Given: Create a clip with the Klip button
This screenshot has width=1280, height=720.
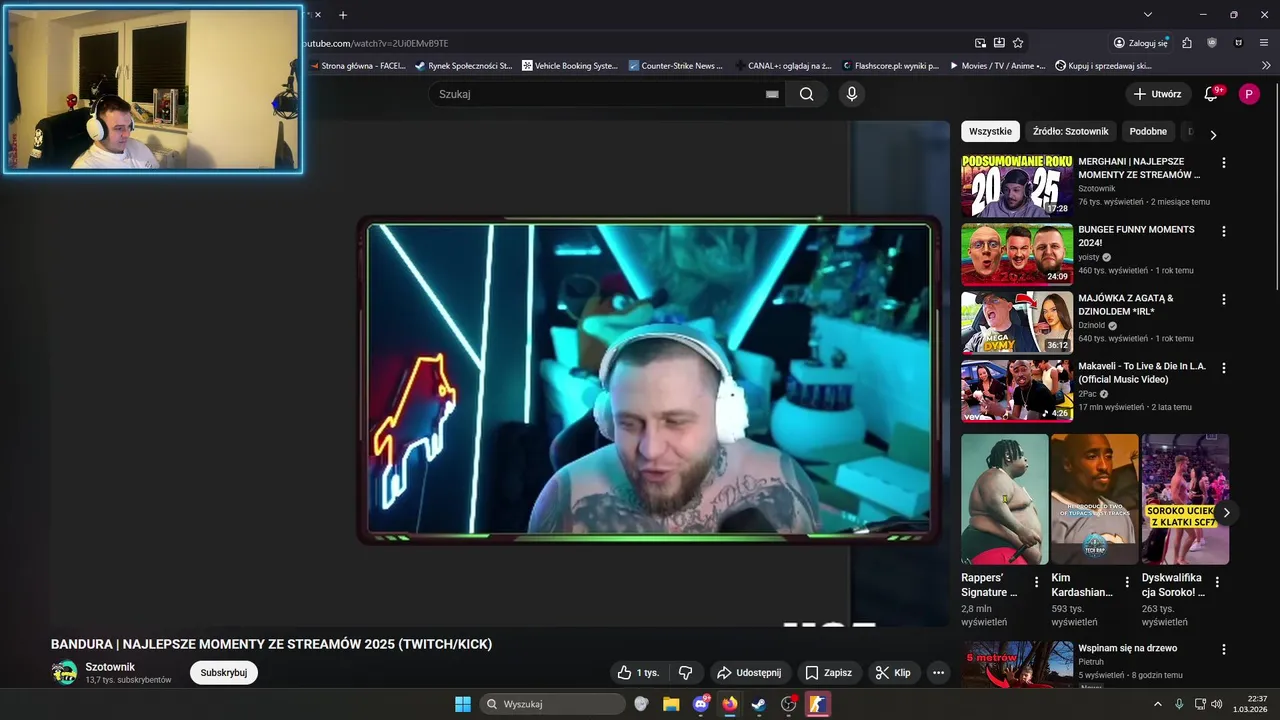Looking at the screenshot, I should tap(893, 673).
